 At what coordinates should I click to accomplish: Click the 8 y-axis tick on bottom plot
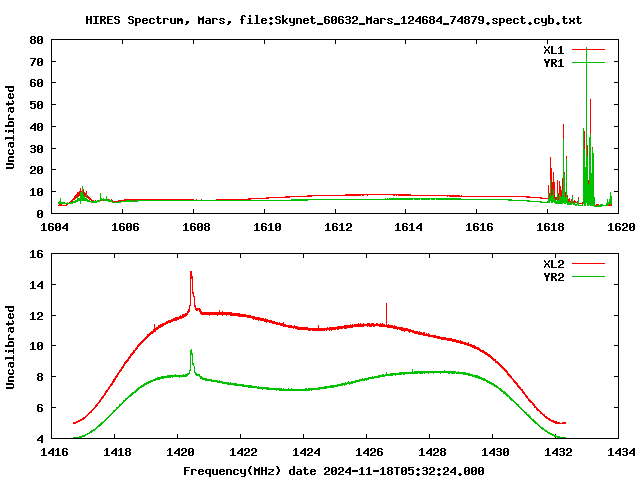click(x=40, y=377)
